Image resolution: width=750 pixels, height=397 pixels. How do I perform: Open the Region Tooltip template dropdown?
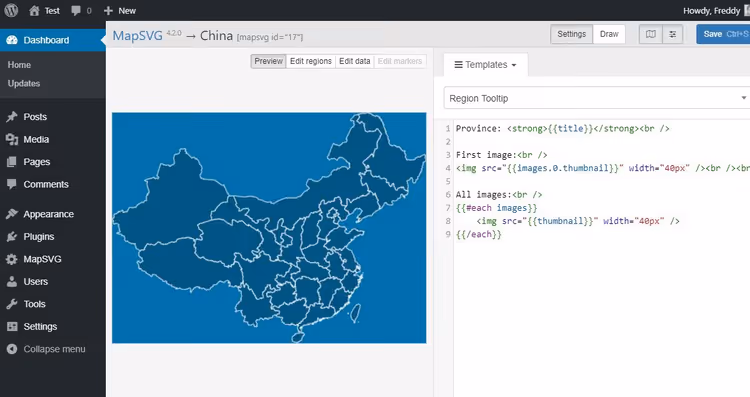(596, 98)
